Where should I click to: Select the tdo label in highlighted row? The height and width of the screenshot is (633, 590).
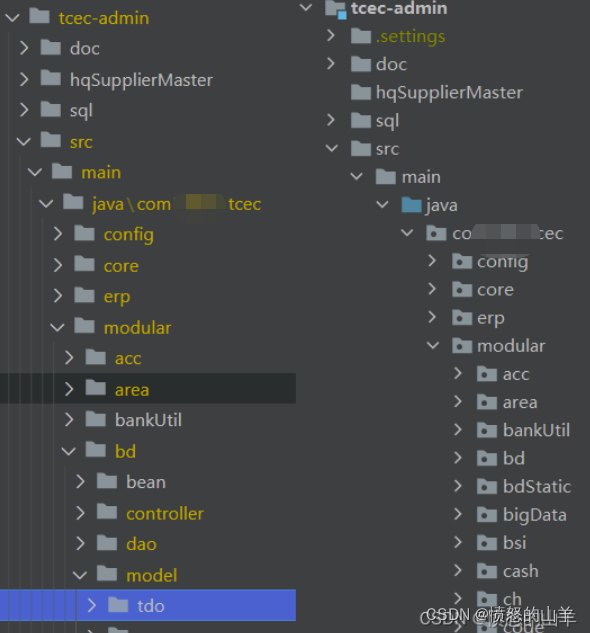[151, 606]
